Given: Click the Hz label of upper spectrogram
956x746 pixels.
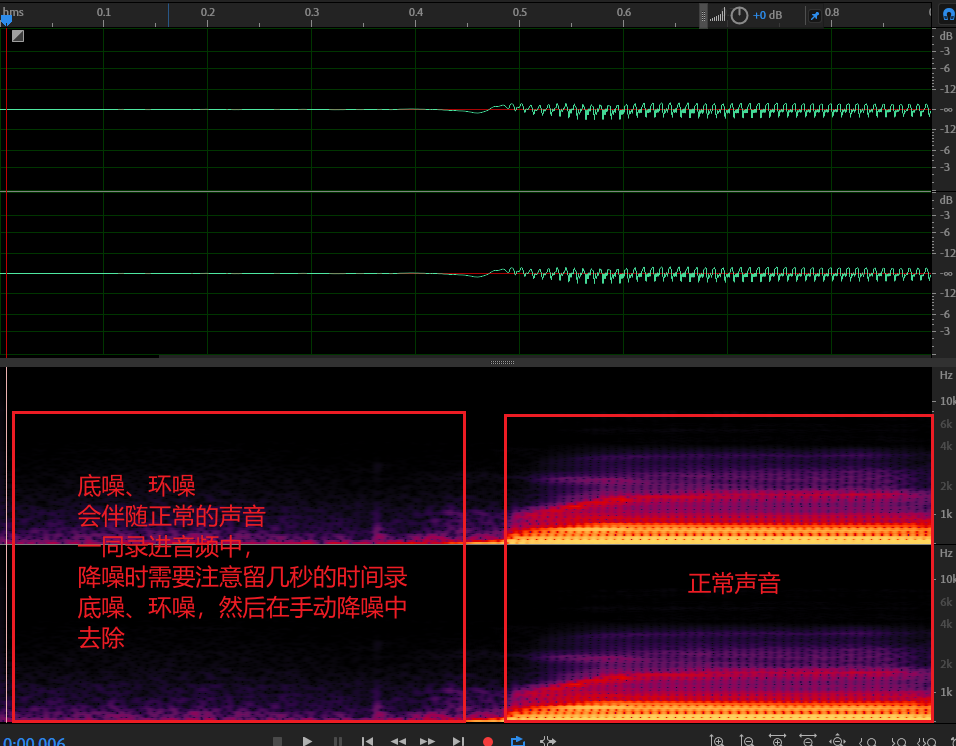Looking at the screenshot, I should 946,375.
